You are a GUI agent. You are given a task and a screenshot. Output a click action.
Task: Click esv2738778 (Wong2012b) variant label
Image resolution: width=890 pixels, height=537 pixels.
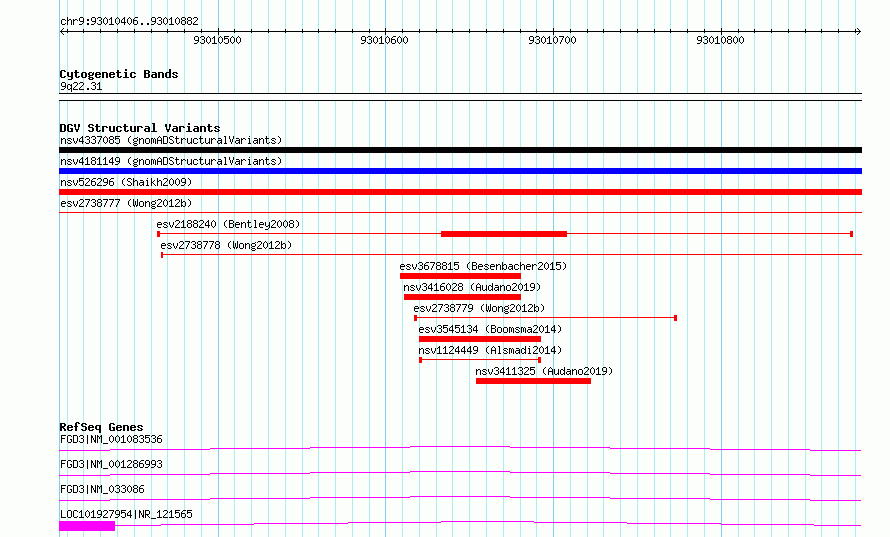226,245
